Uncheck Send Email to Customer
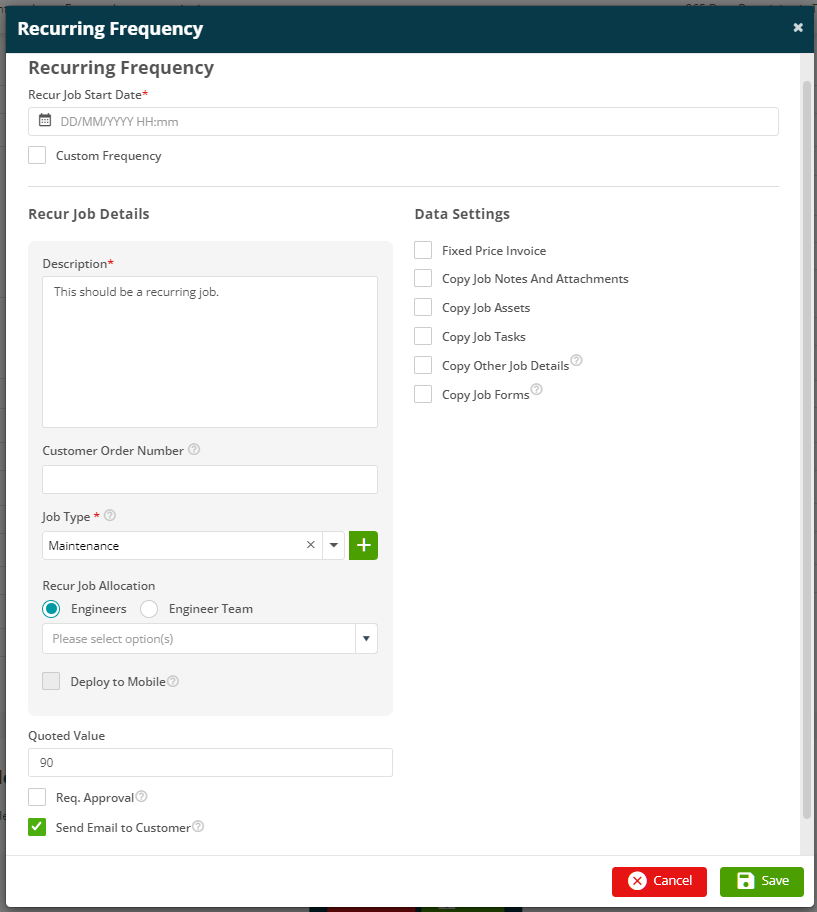The height and width of the screenshot is (912, 817). 37,827
